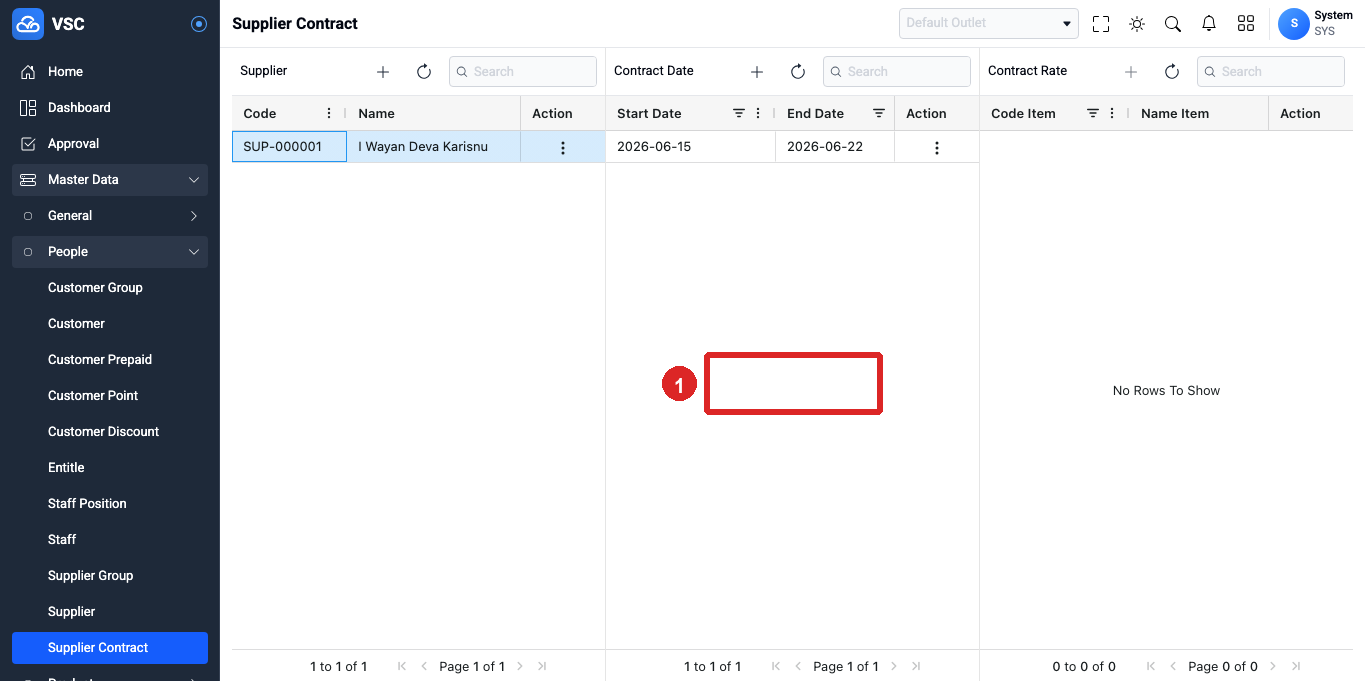This screenshot has height=681, width=1365.
Task: Refresh the Contract Date list
Action: 798,72
